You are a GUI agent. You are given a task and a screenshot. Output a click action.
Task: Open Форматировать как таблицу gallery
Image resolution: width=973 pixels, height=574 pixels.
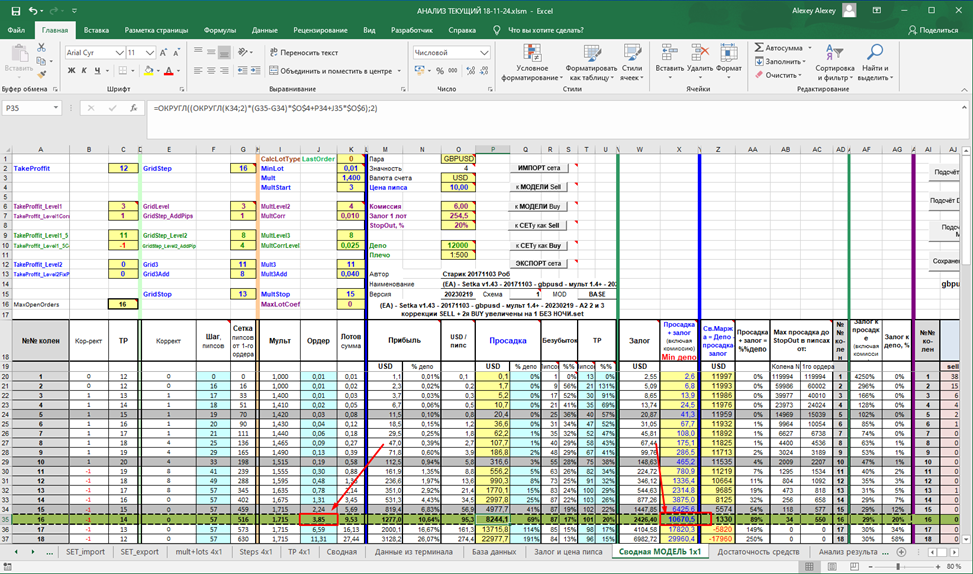[591, 63]
